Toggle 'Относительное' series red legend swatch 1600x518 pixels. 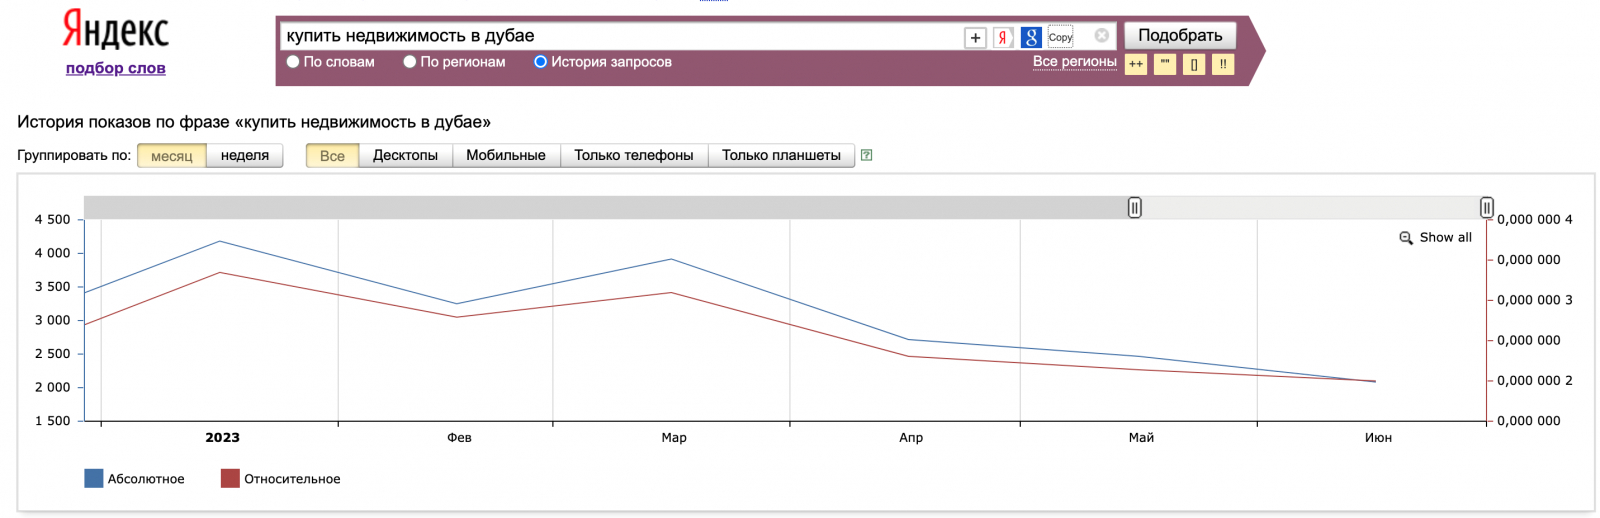230,479
